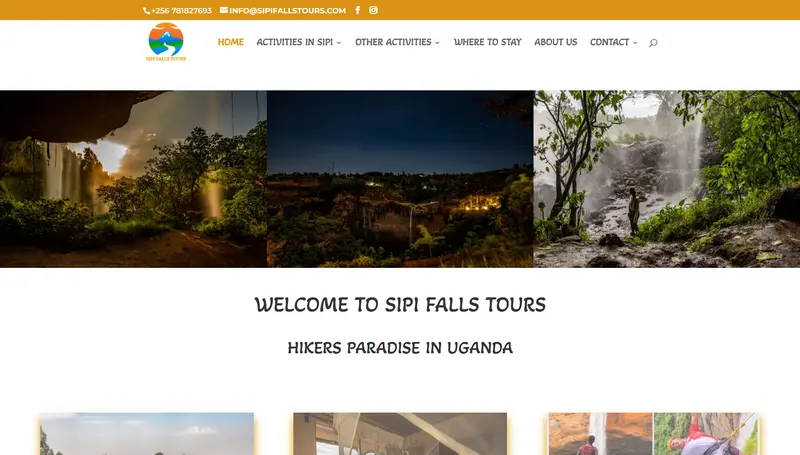Screen dimensions: 800x455
Task: Open the About Us page
Action: 556,42
